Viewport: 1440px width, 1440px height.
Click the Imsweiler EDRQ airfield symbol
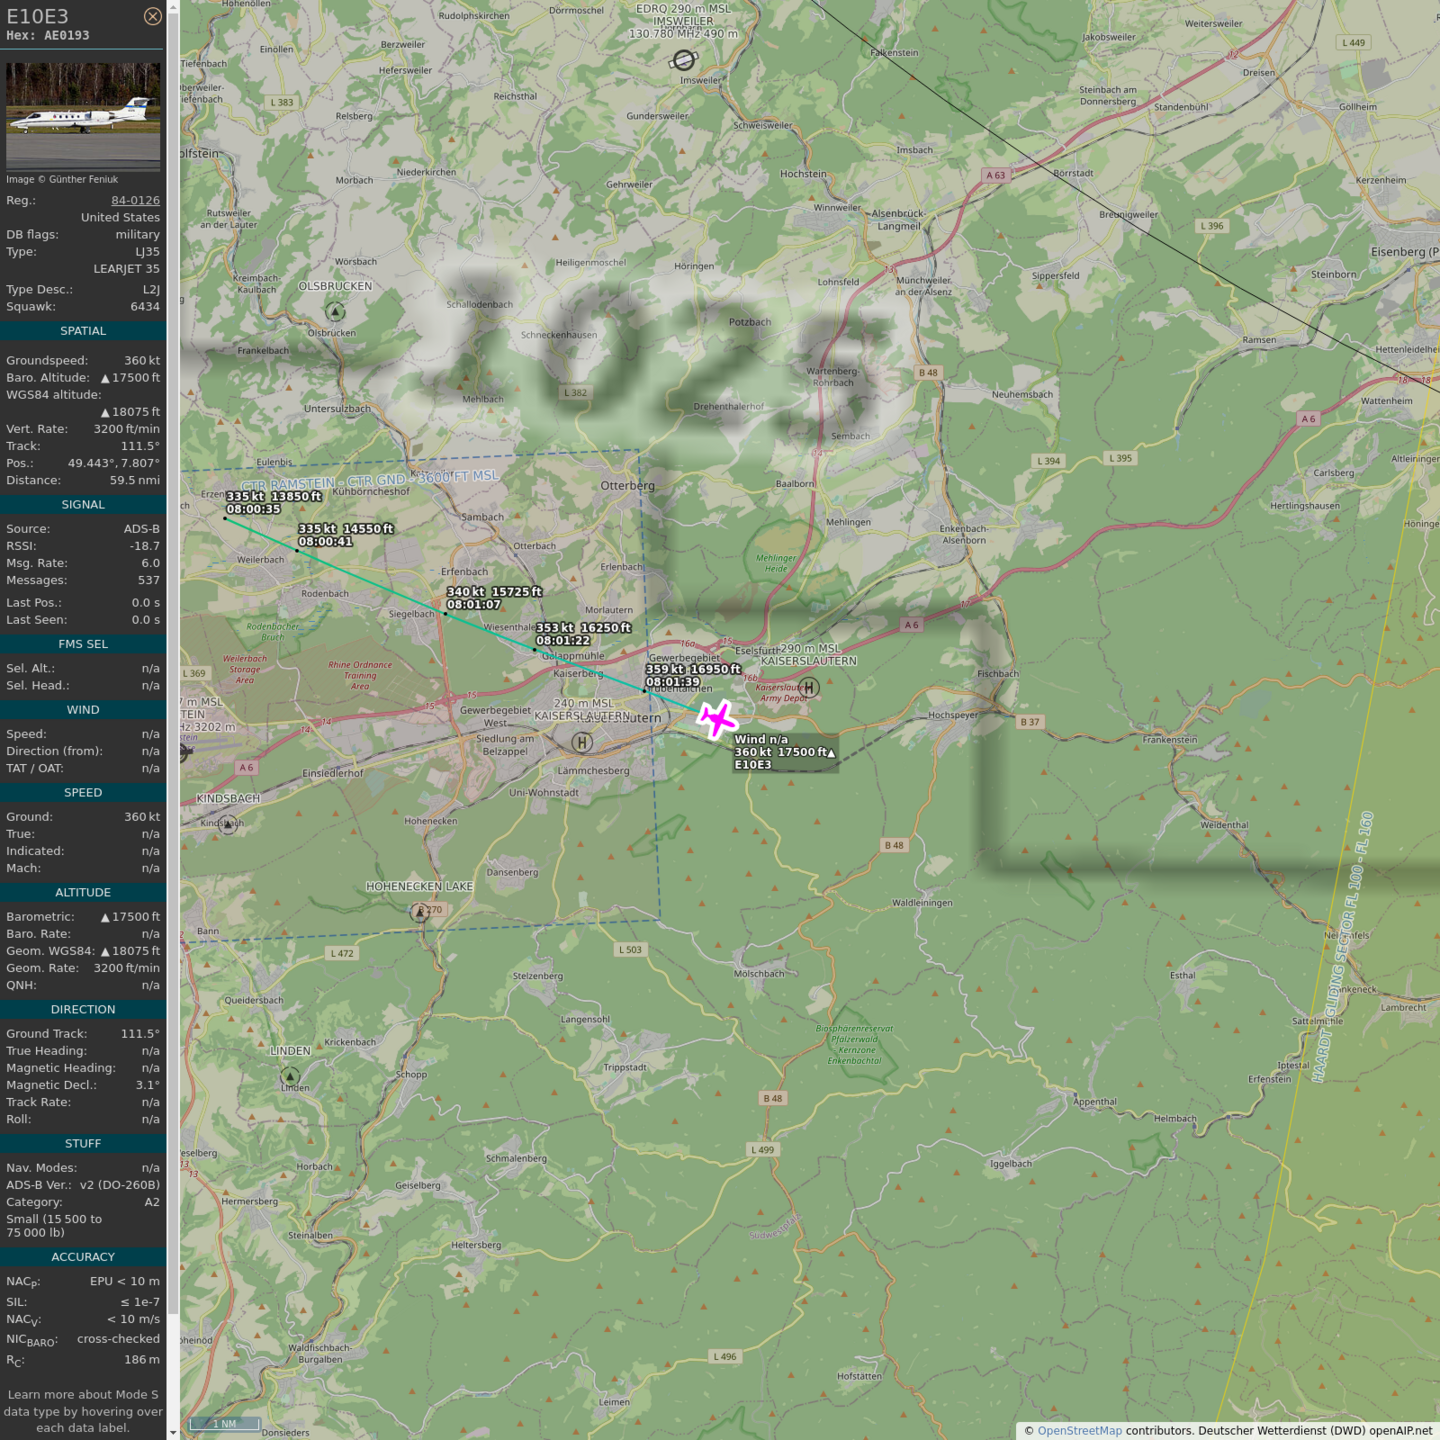pyautogui.click(x=684, y=60)
